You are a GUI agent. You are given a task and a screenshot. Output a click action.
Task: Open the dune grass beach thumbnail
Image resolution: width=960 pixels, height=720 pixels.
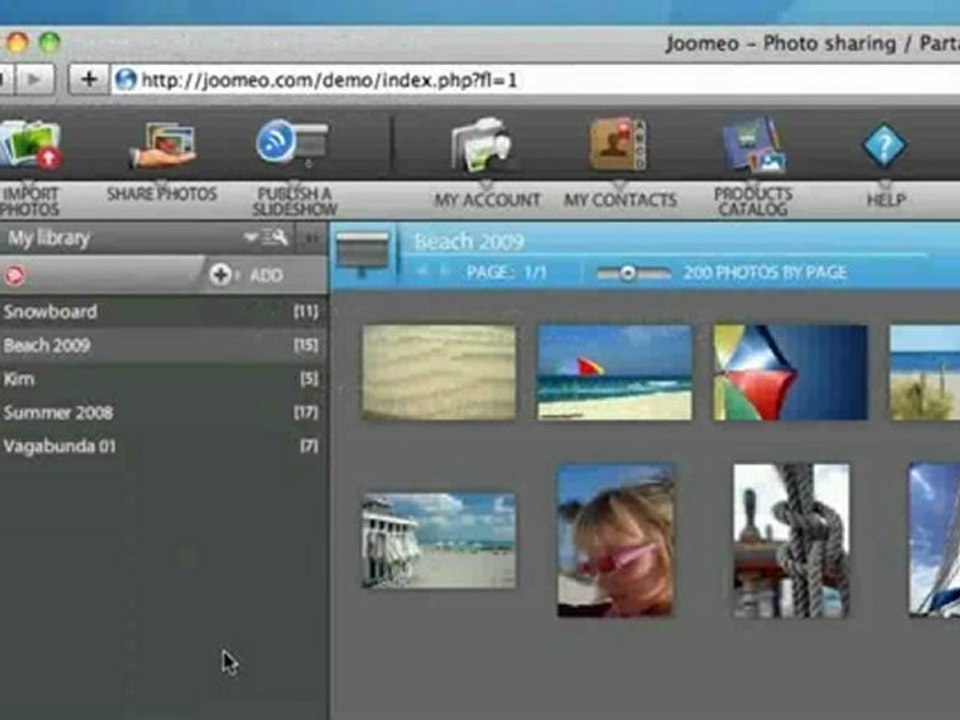924,372
